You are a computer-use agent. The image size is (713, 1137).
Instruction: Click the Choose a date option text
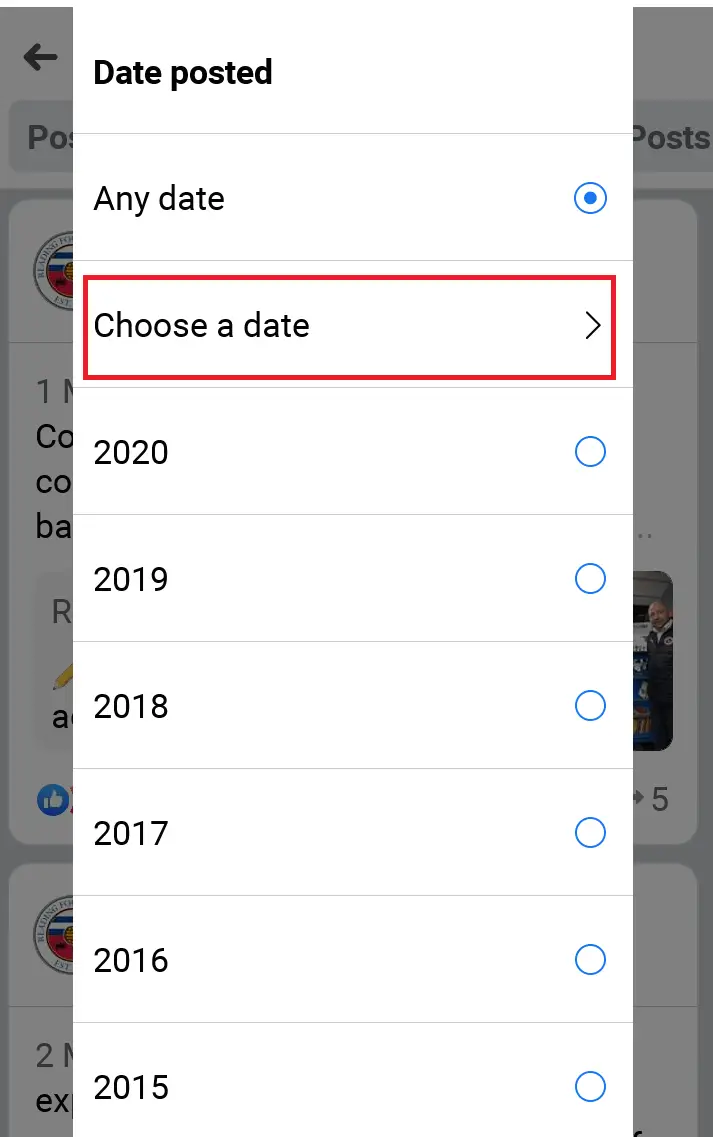(x=201, y=326)
